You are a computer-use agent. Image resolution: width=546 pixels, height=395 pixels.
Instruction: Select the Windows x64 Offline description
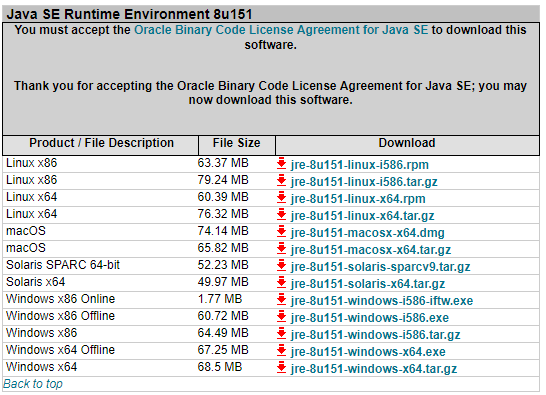pyautogui.click(x=60, y=350)
